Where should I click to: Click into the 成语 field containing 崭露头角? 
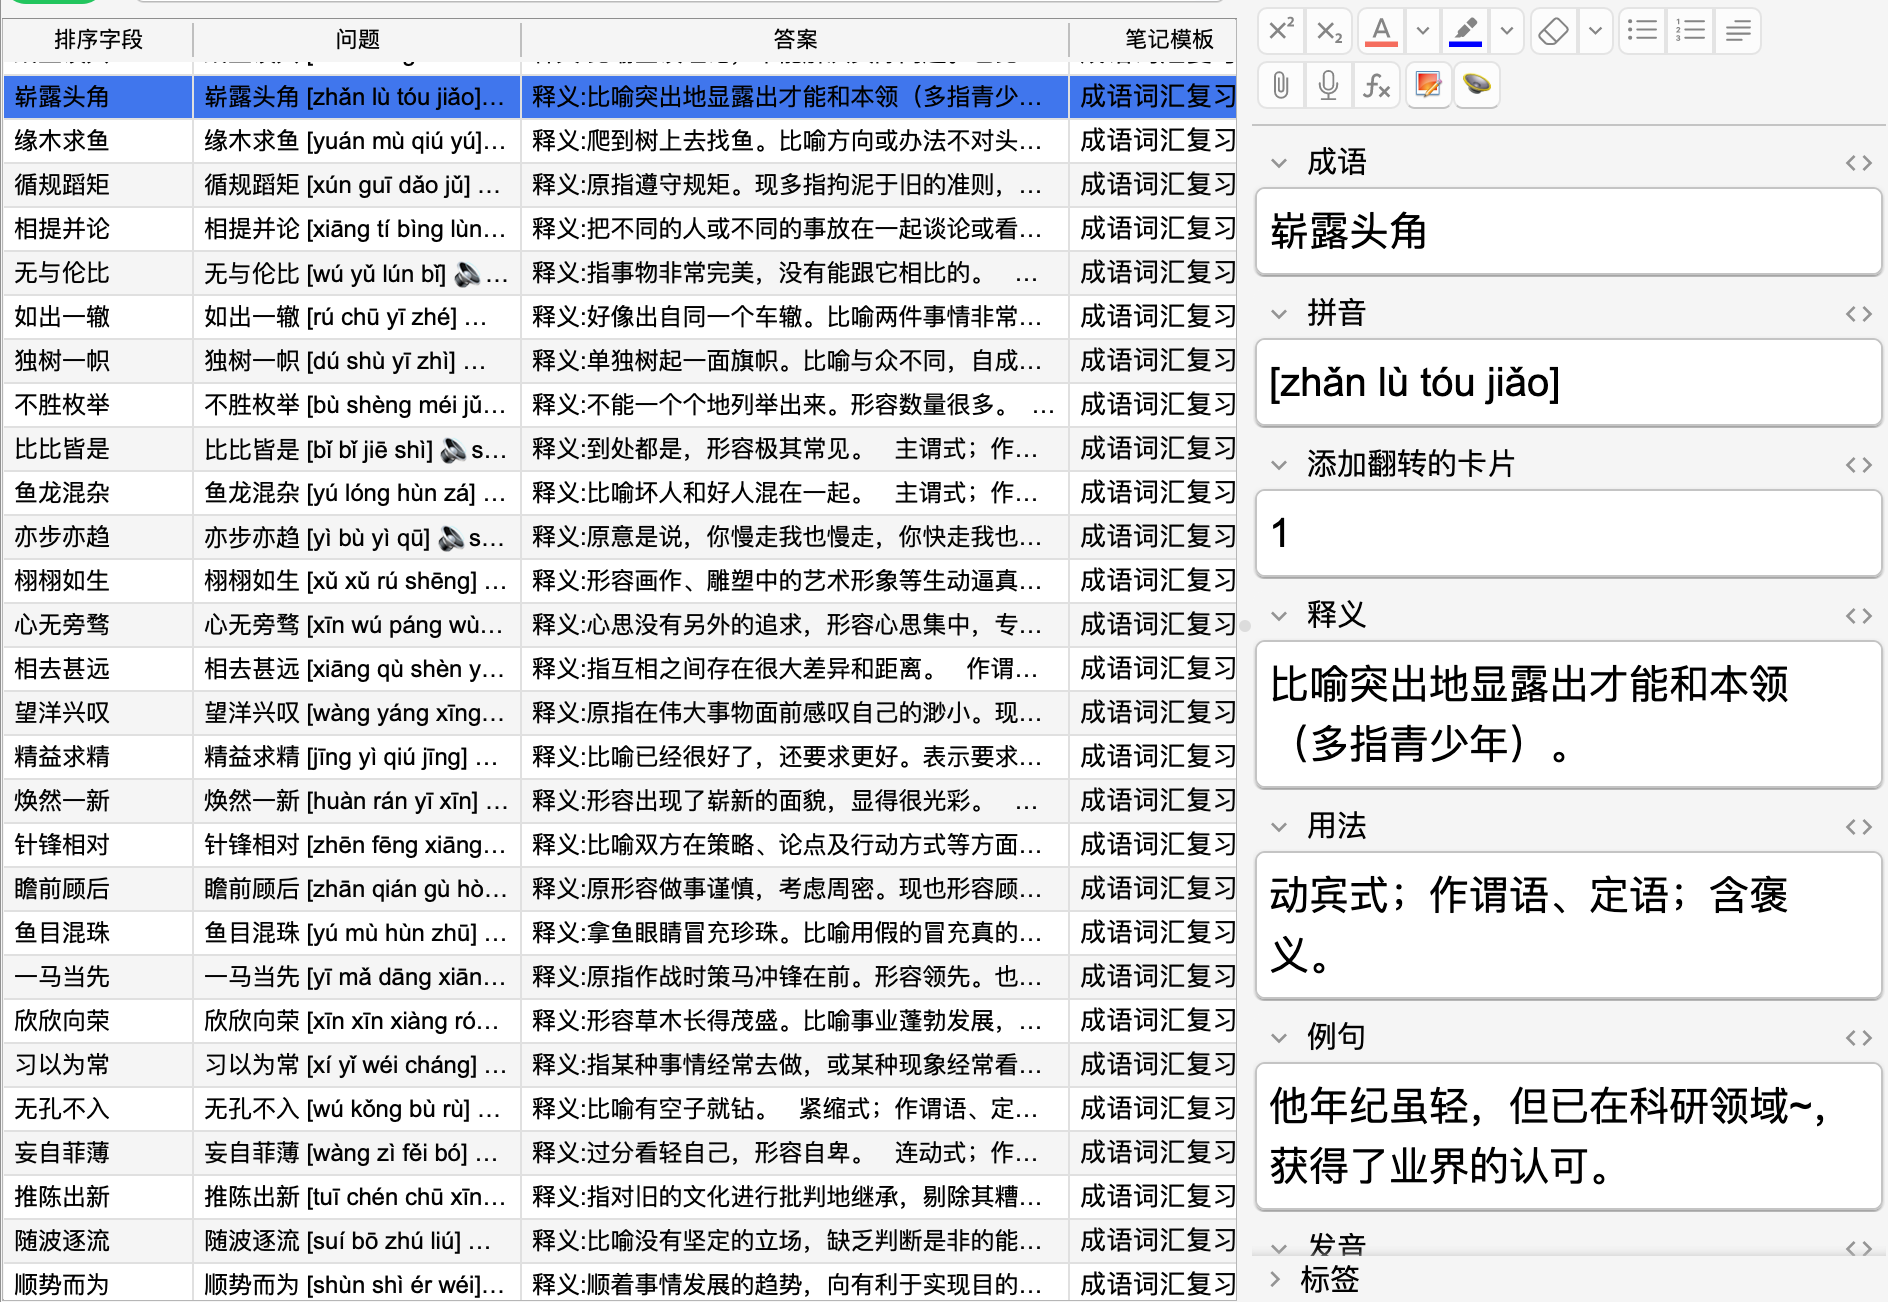pos(1568,231)
